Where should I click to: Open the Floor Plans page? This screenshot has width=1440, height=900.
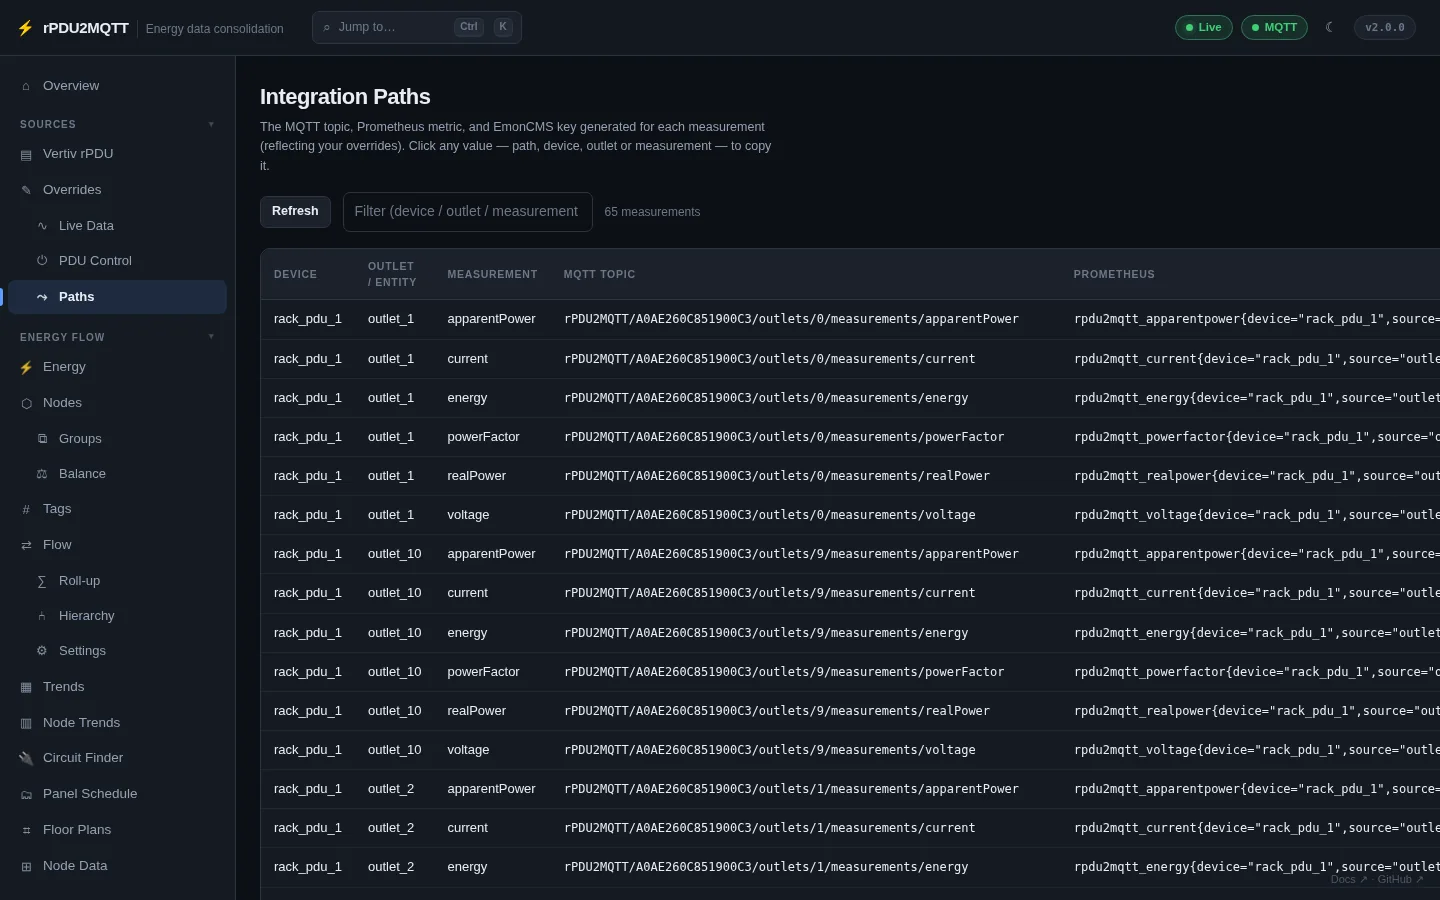point(117,830)
